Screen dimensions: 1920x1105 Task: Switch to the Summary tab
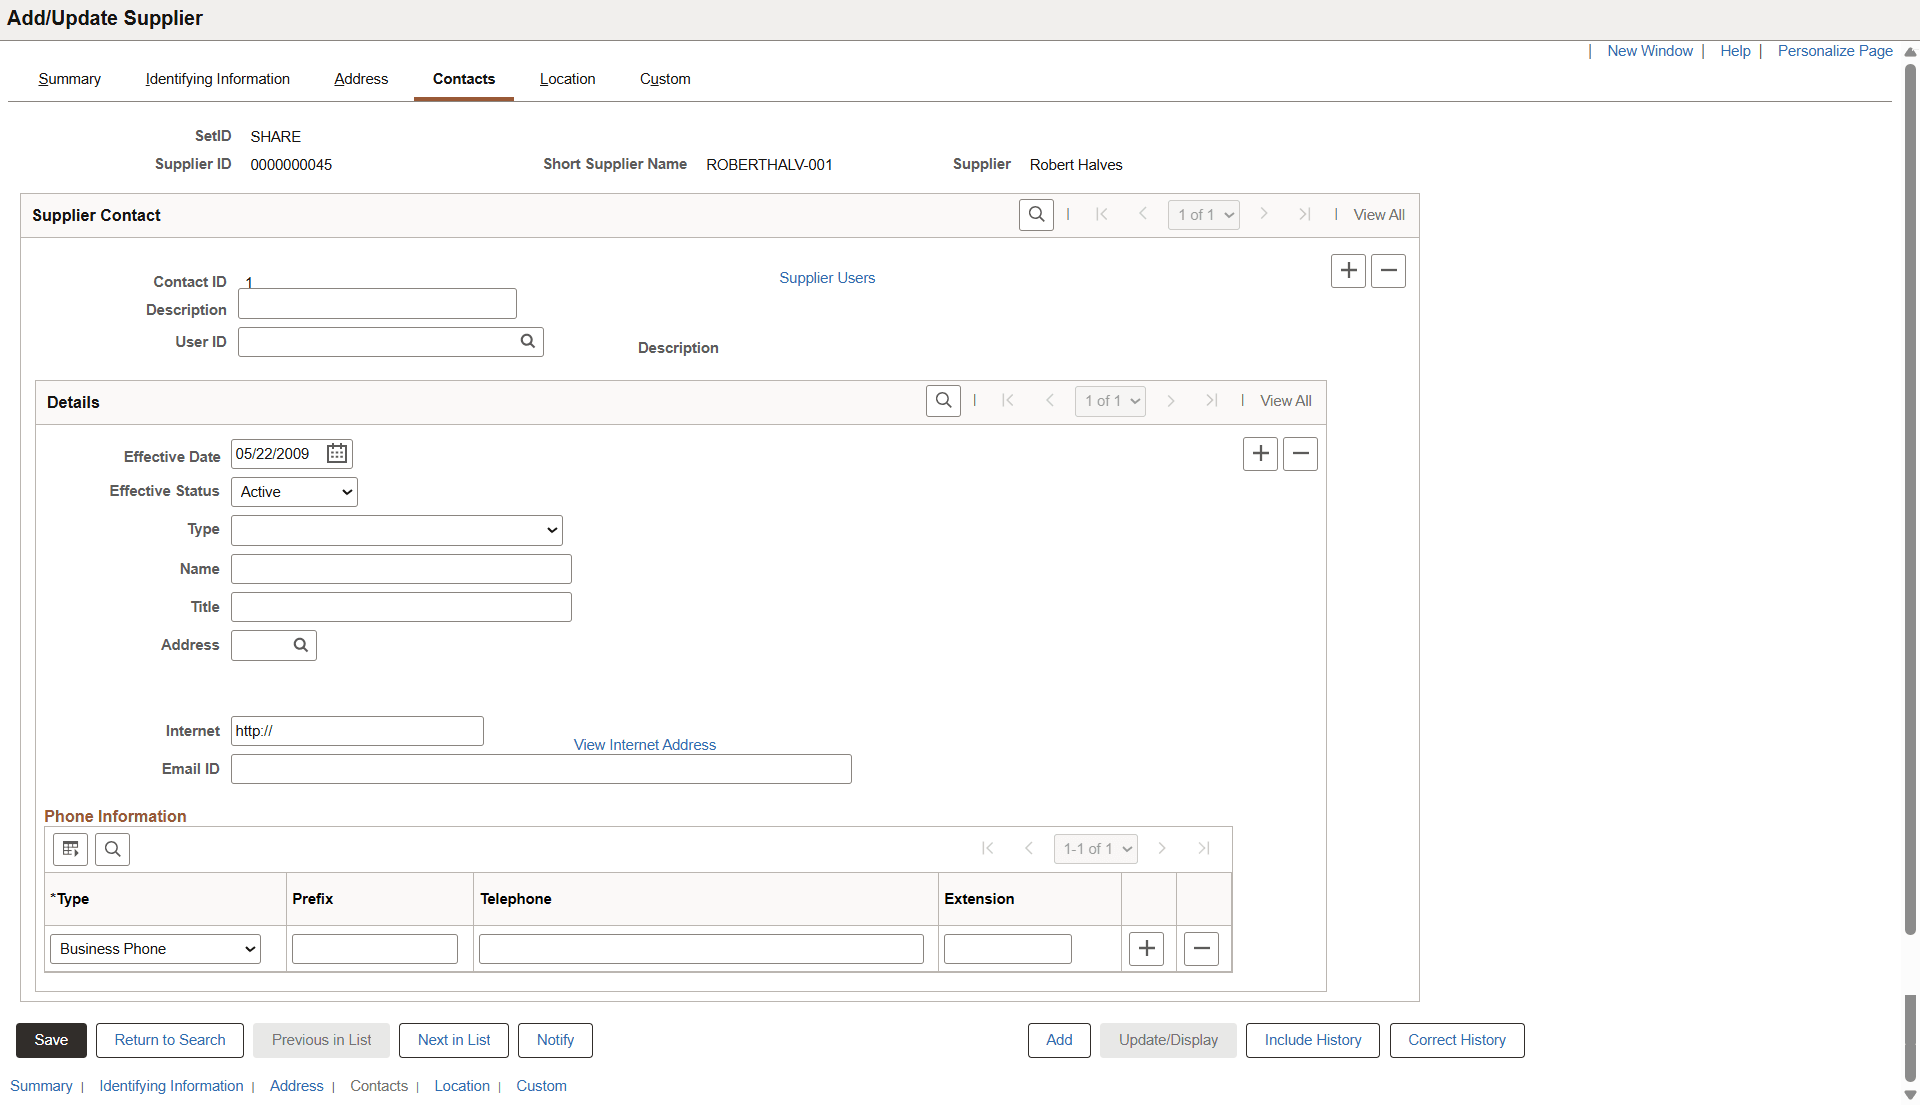pyautogui.click(x=68, y=79)
